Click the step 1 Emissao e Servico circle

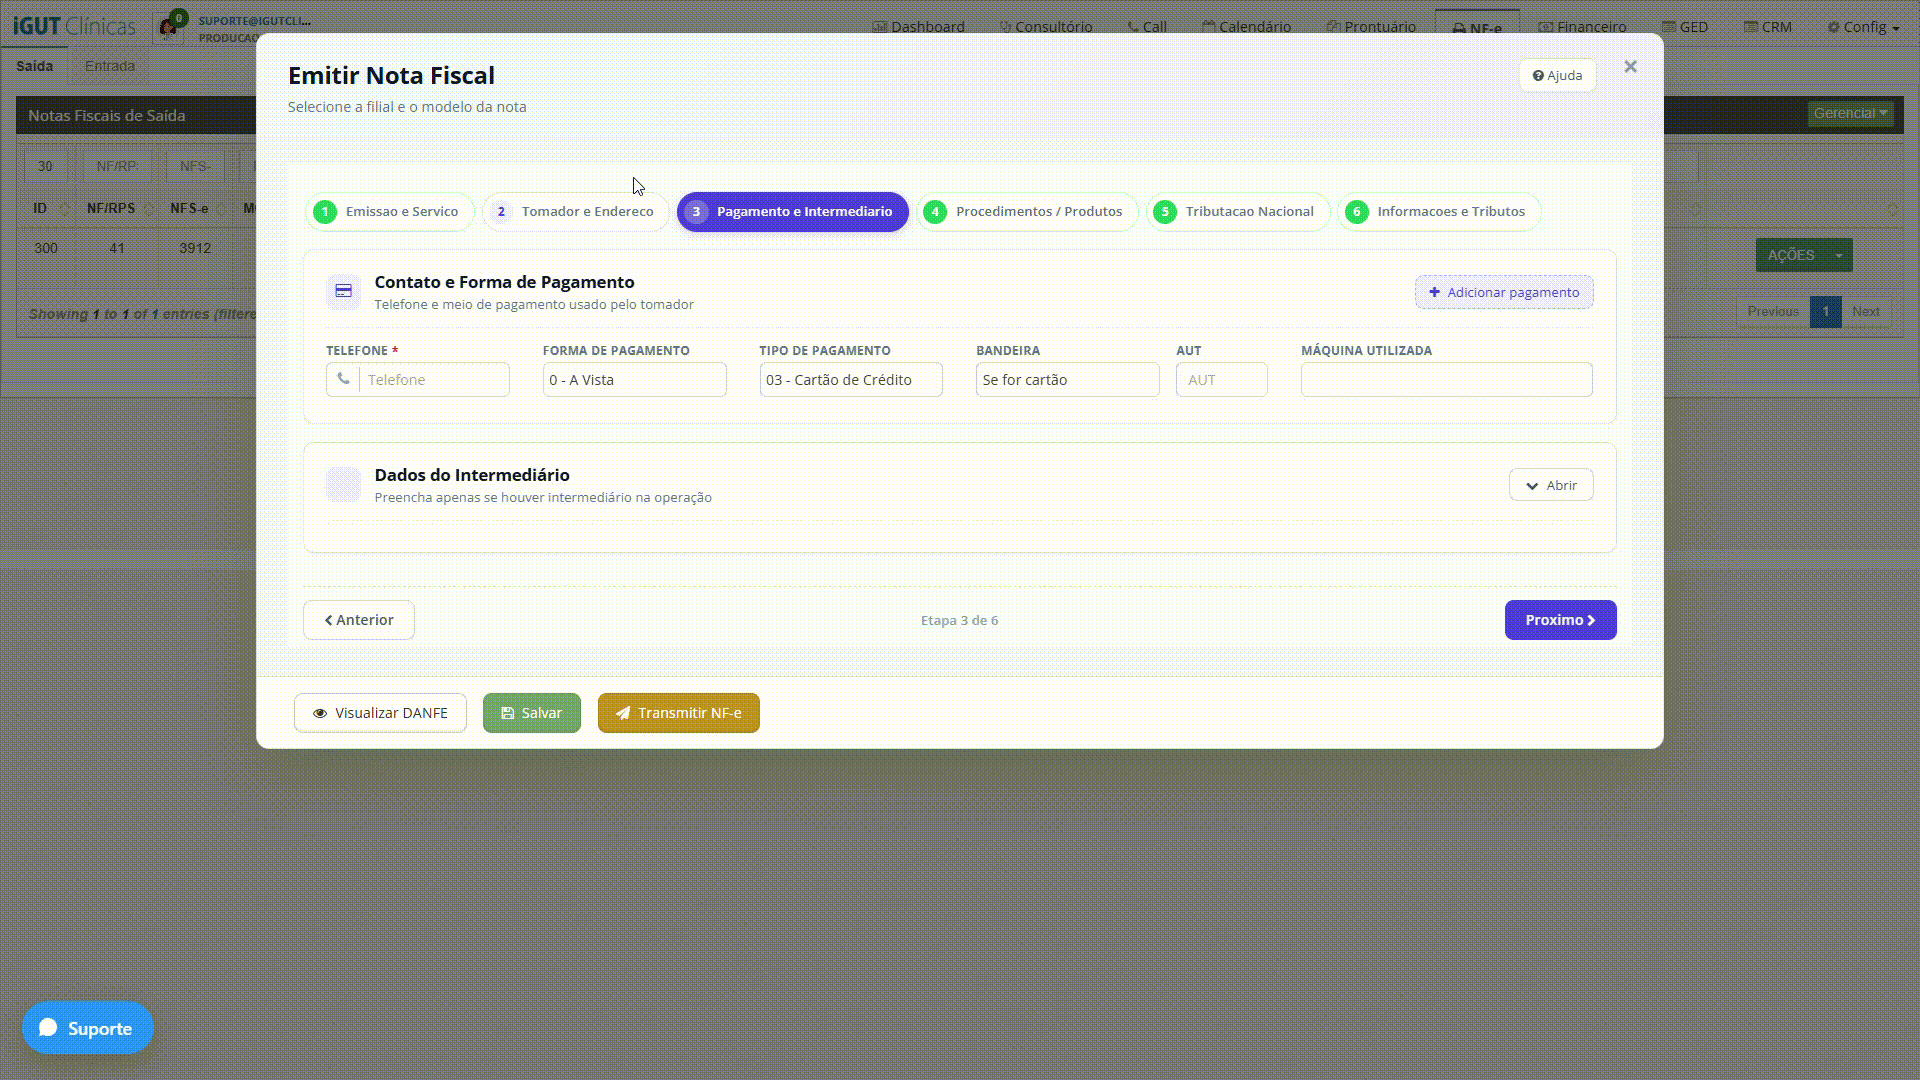(x=325, y=211)
